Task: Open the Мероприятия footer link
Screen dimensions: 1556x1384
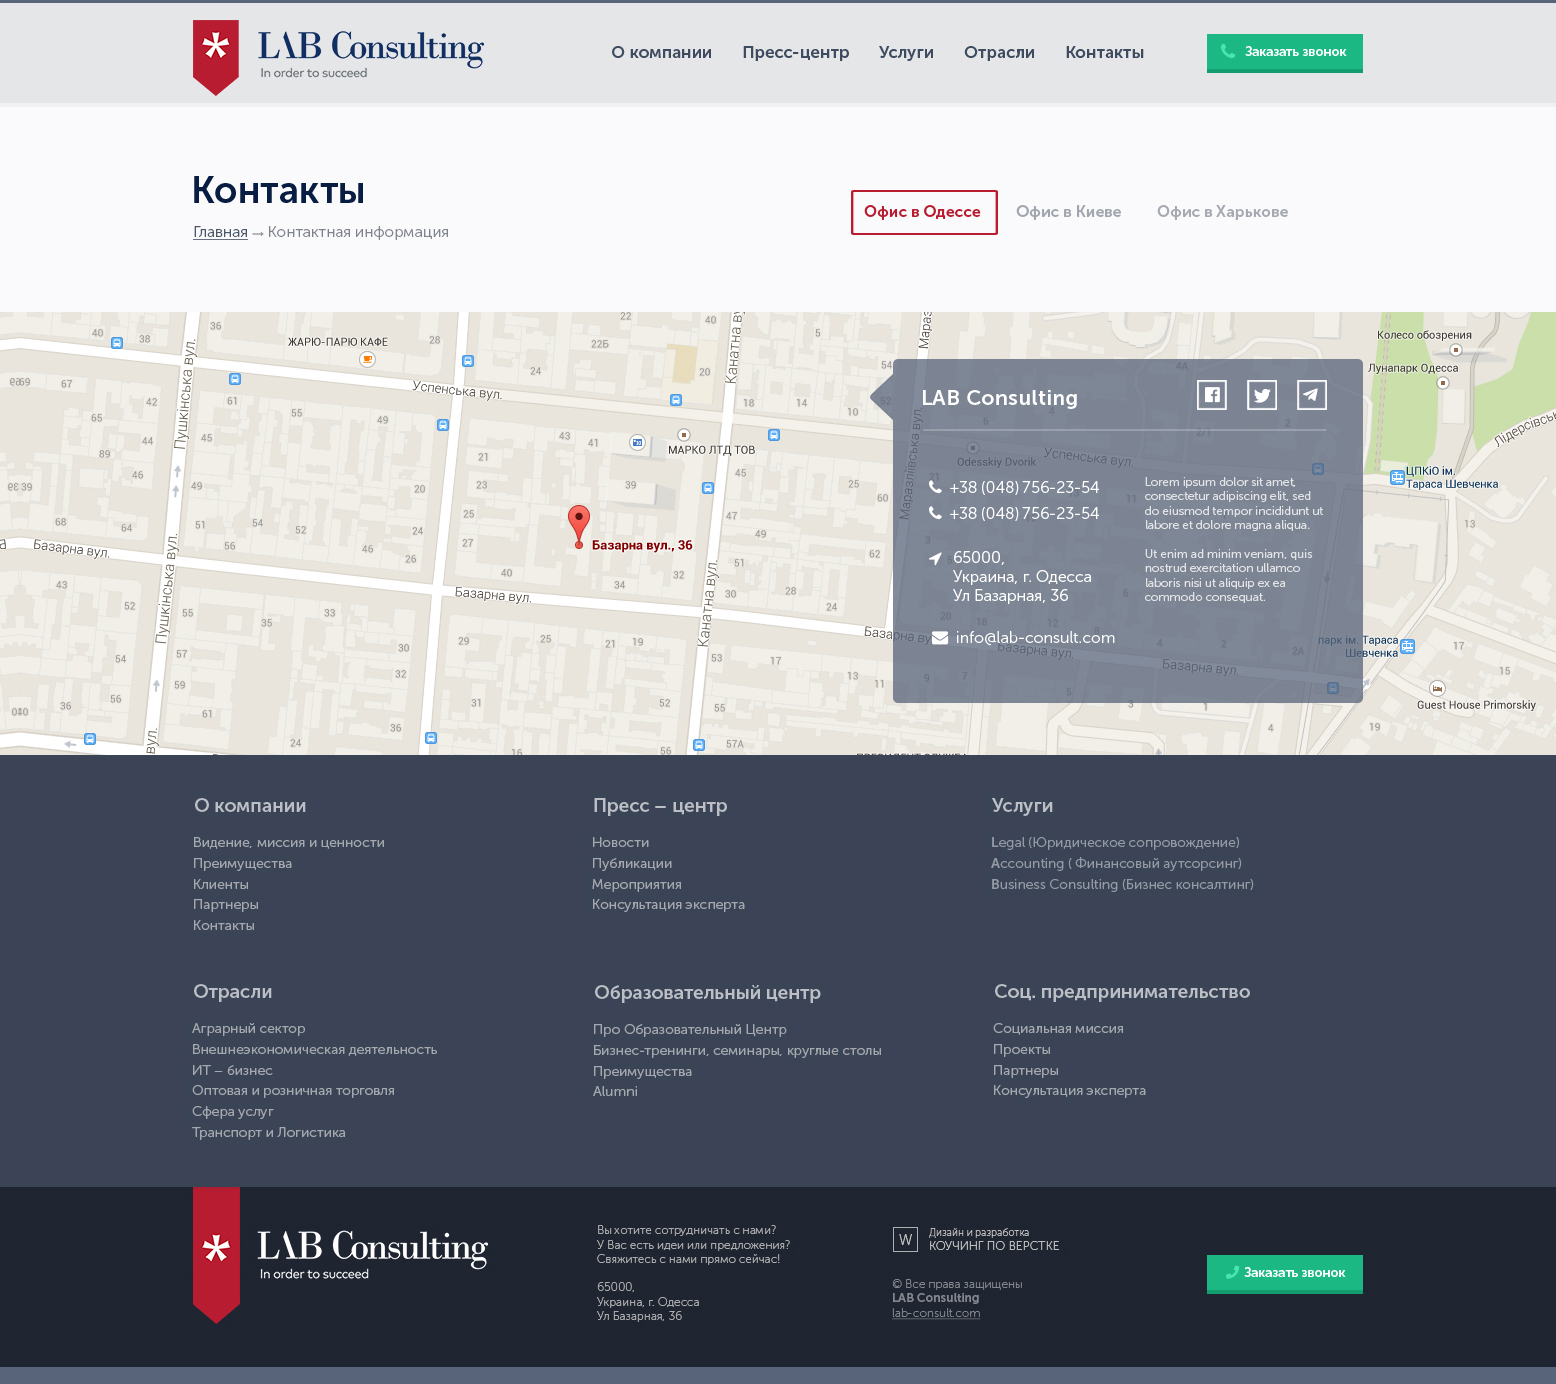Action: [x=637, y=885]
